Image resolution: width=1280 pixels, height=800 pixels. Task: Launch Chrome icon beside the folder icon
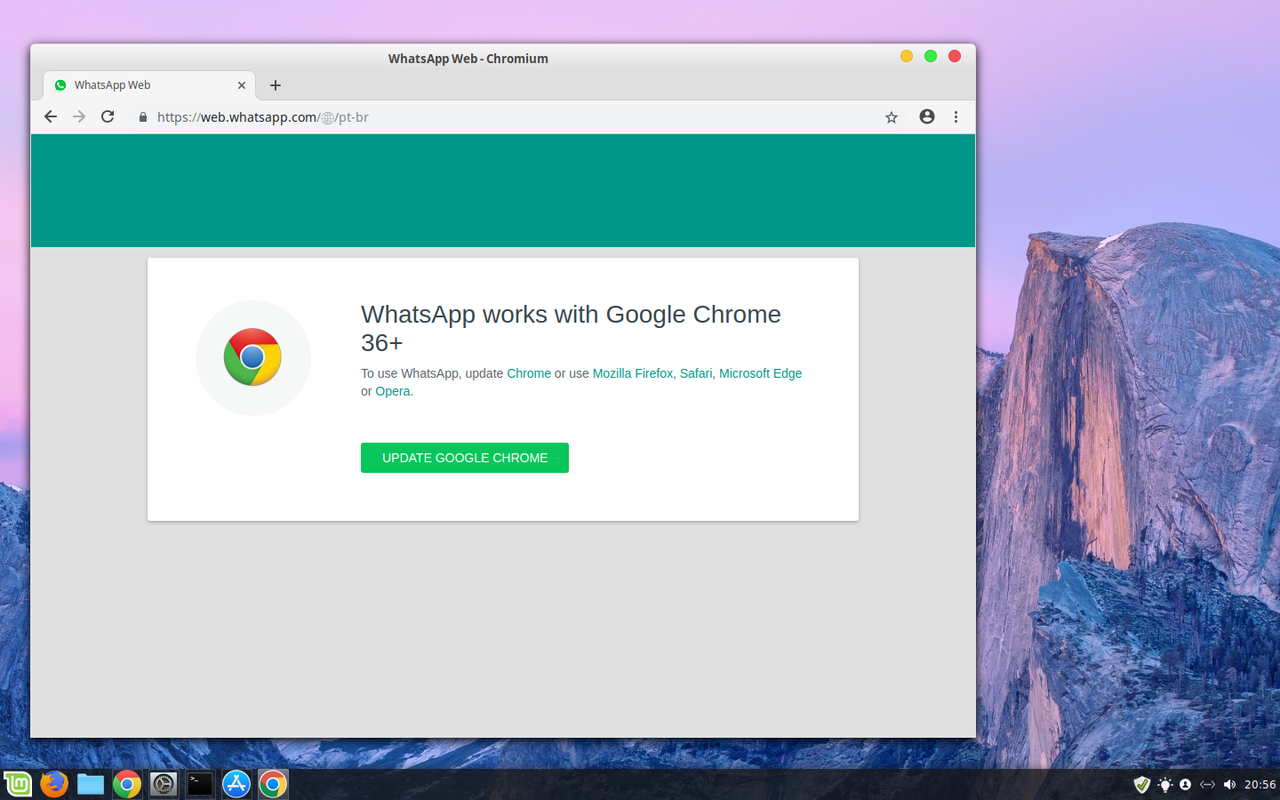click(x=126, y=784)
